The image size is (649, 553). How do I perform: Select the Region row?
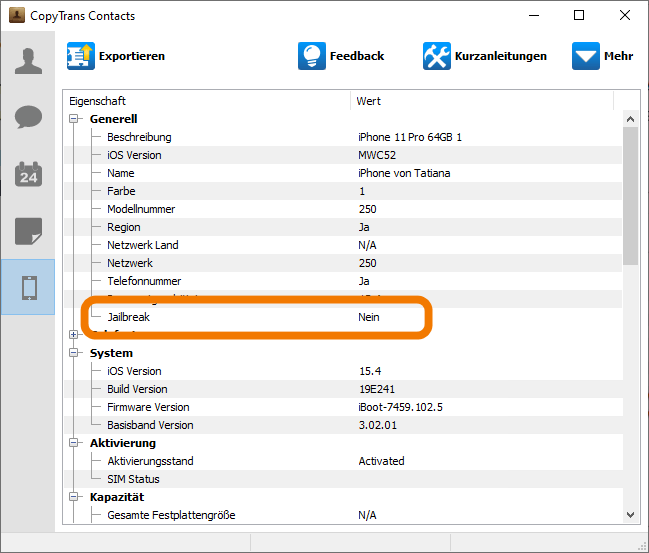(343, 227)
